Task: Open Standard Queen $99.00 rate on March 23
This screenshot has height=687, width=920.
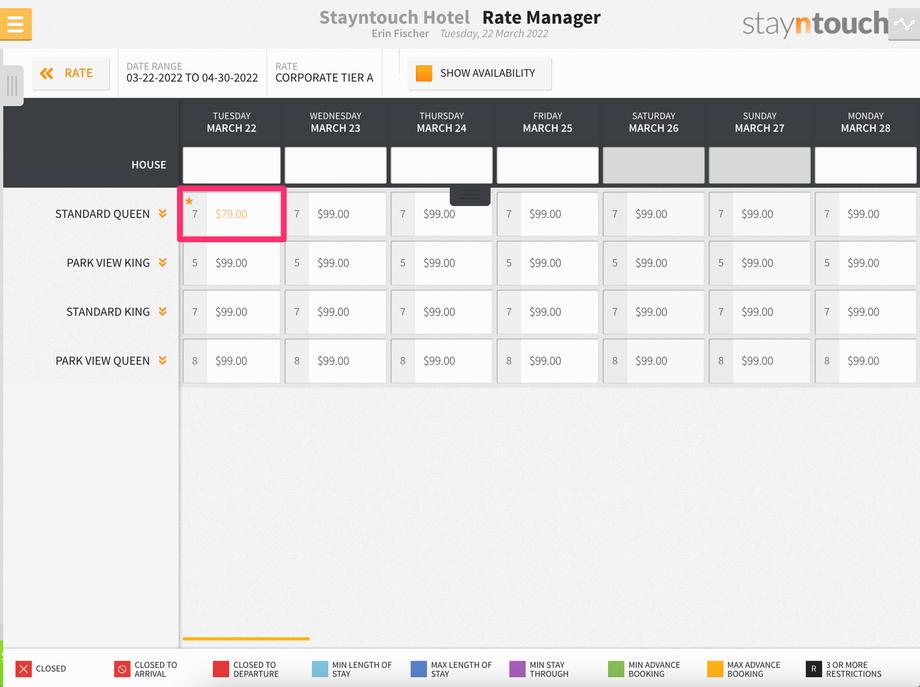Action: (336, 214)
